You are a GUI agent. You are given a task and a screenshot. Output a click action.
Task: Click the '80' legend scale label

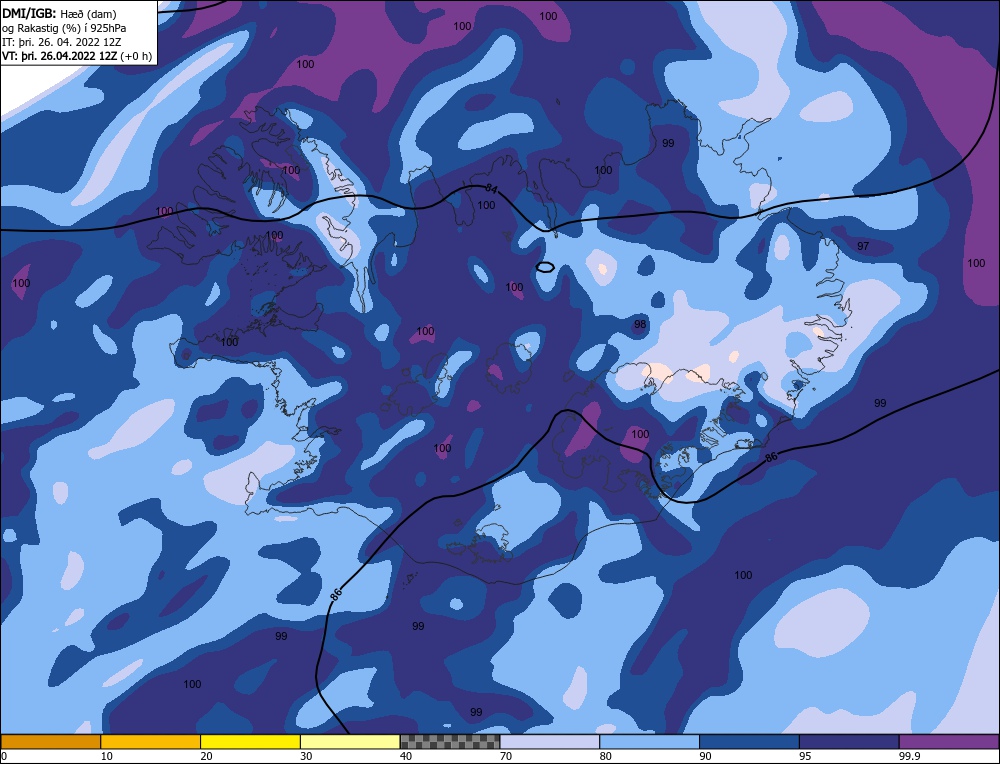606,756
